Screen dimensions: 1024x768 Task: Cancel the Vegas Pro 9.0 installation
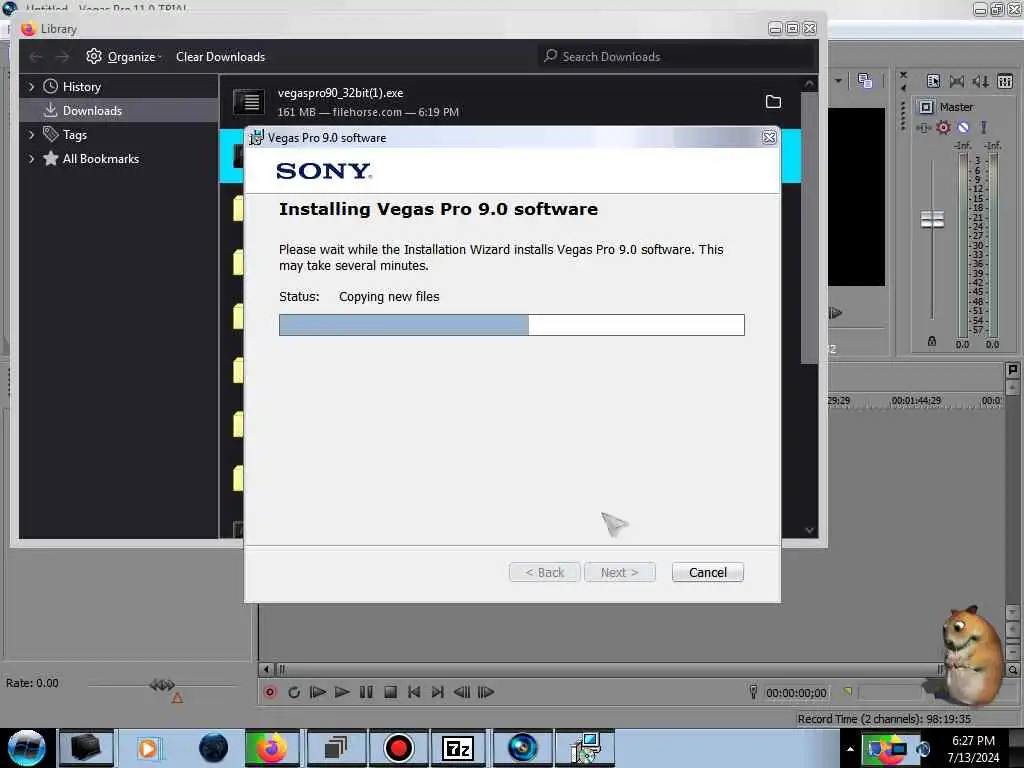707,572
